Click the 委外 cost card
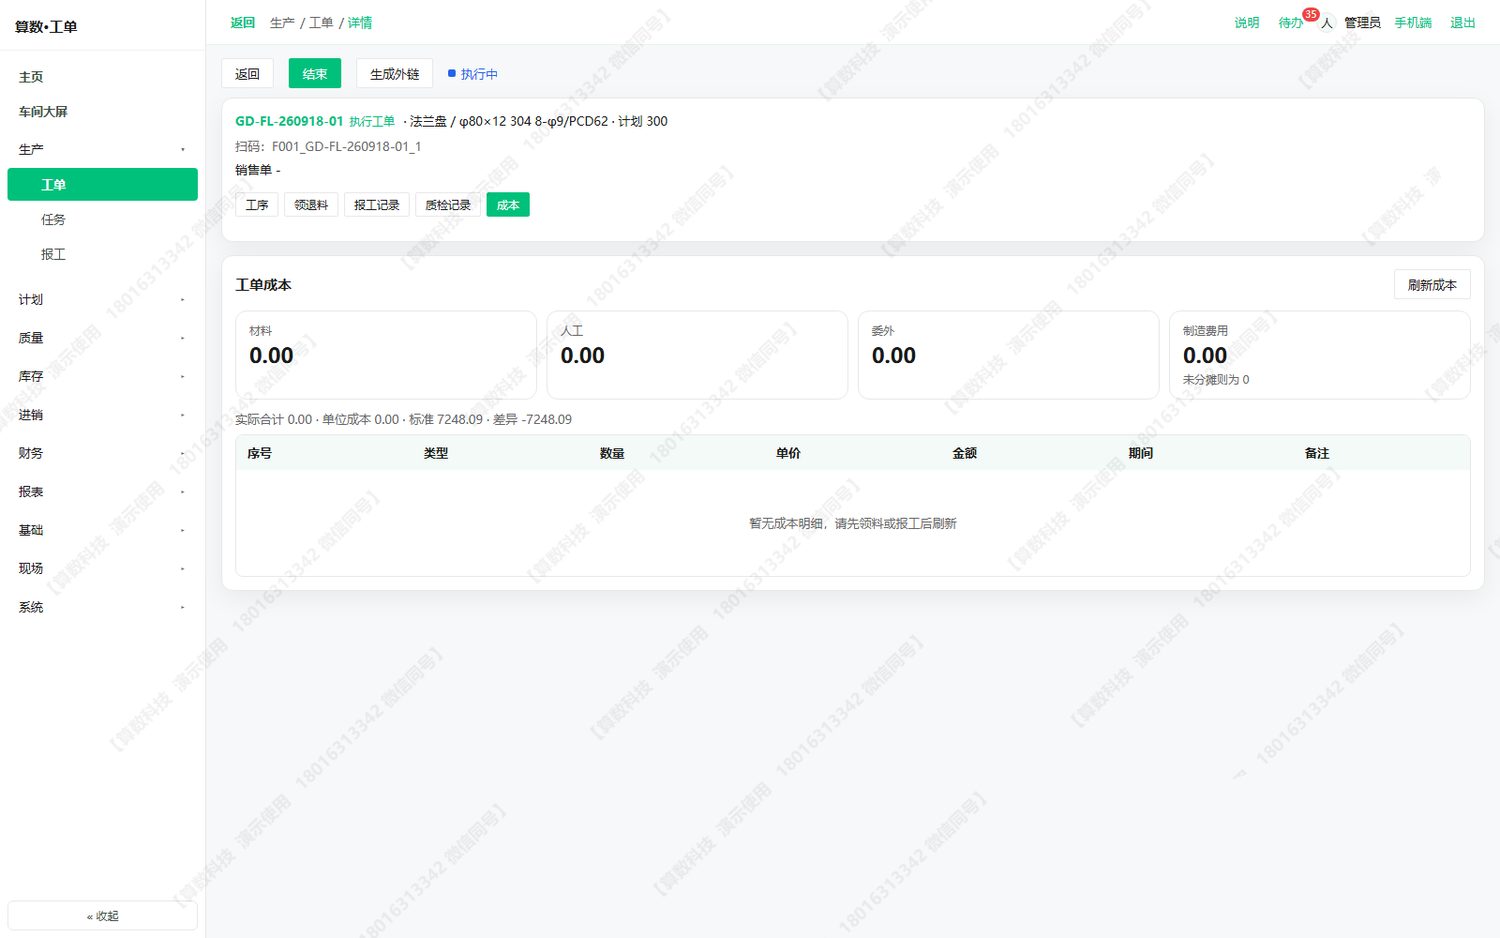The width and height of the screenshot is (1500, 938). [x=1008, y=355]
